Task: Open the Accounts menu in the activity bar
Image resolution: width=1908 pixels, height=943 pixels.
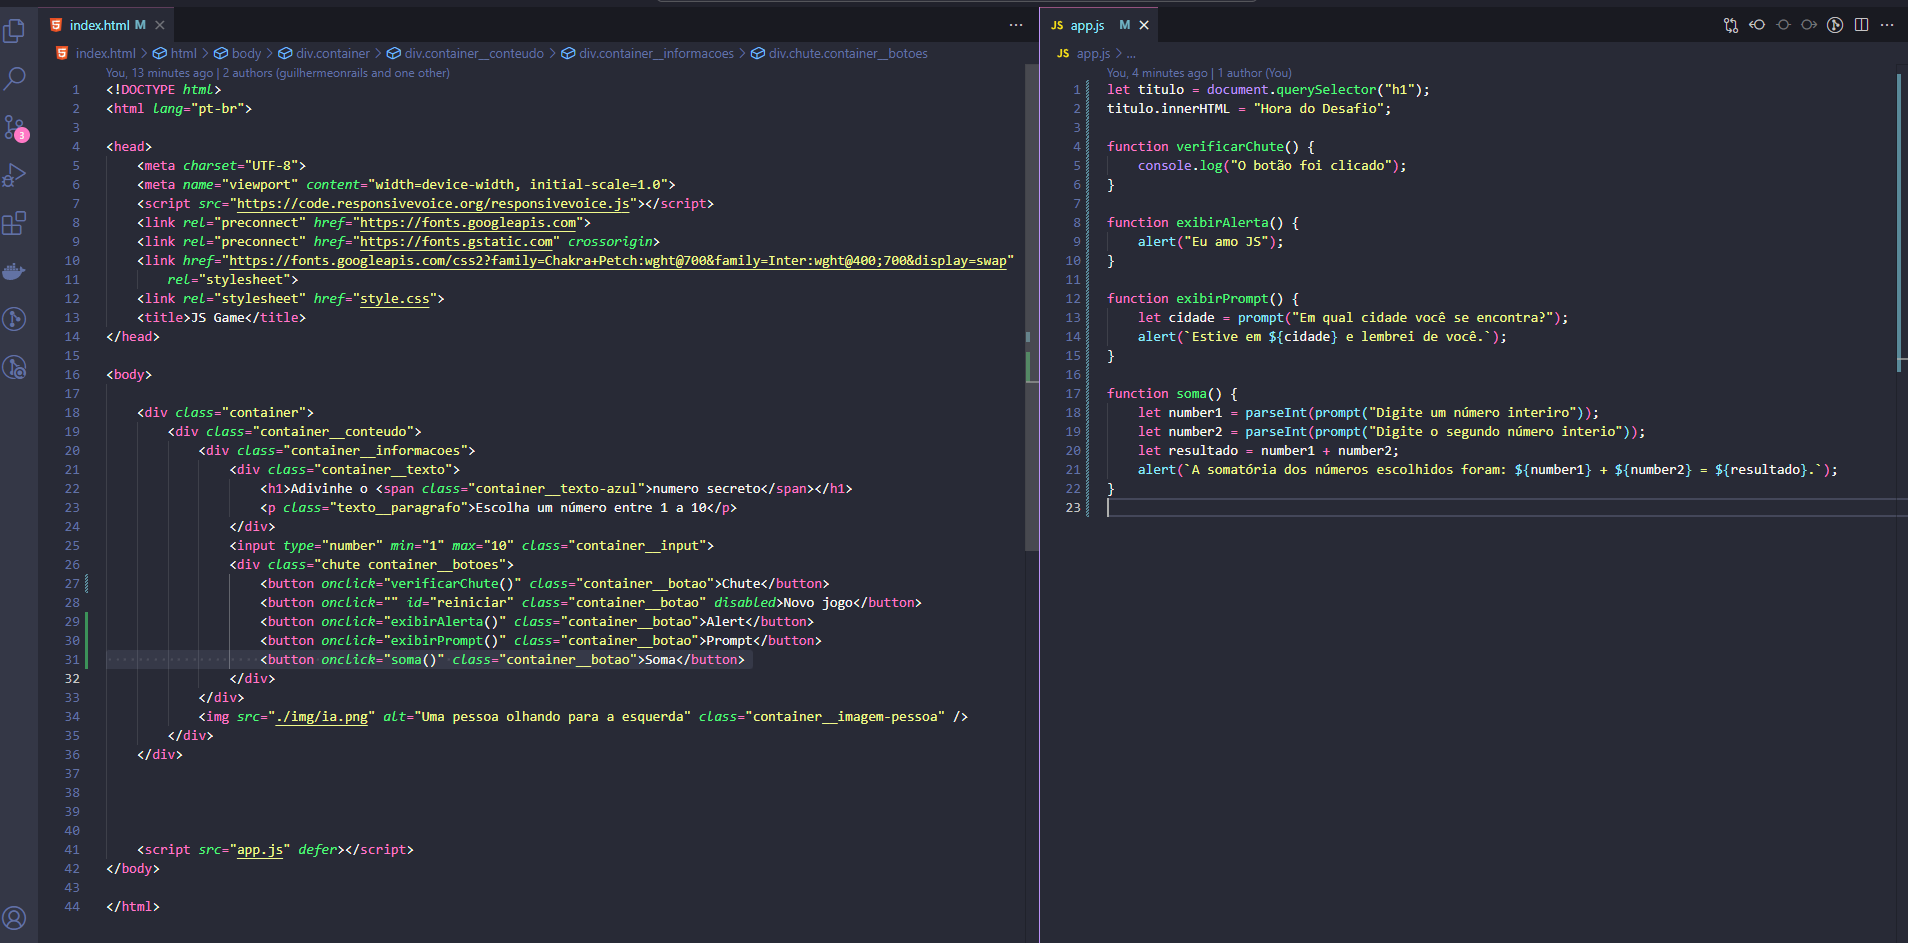Action: coord(15,918)
